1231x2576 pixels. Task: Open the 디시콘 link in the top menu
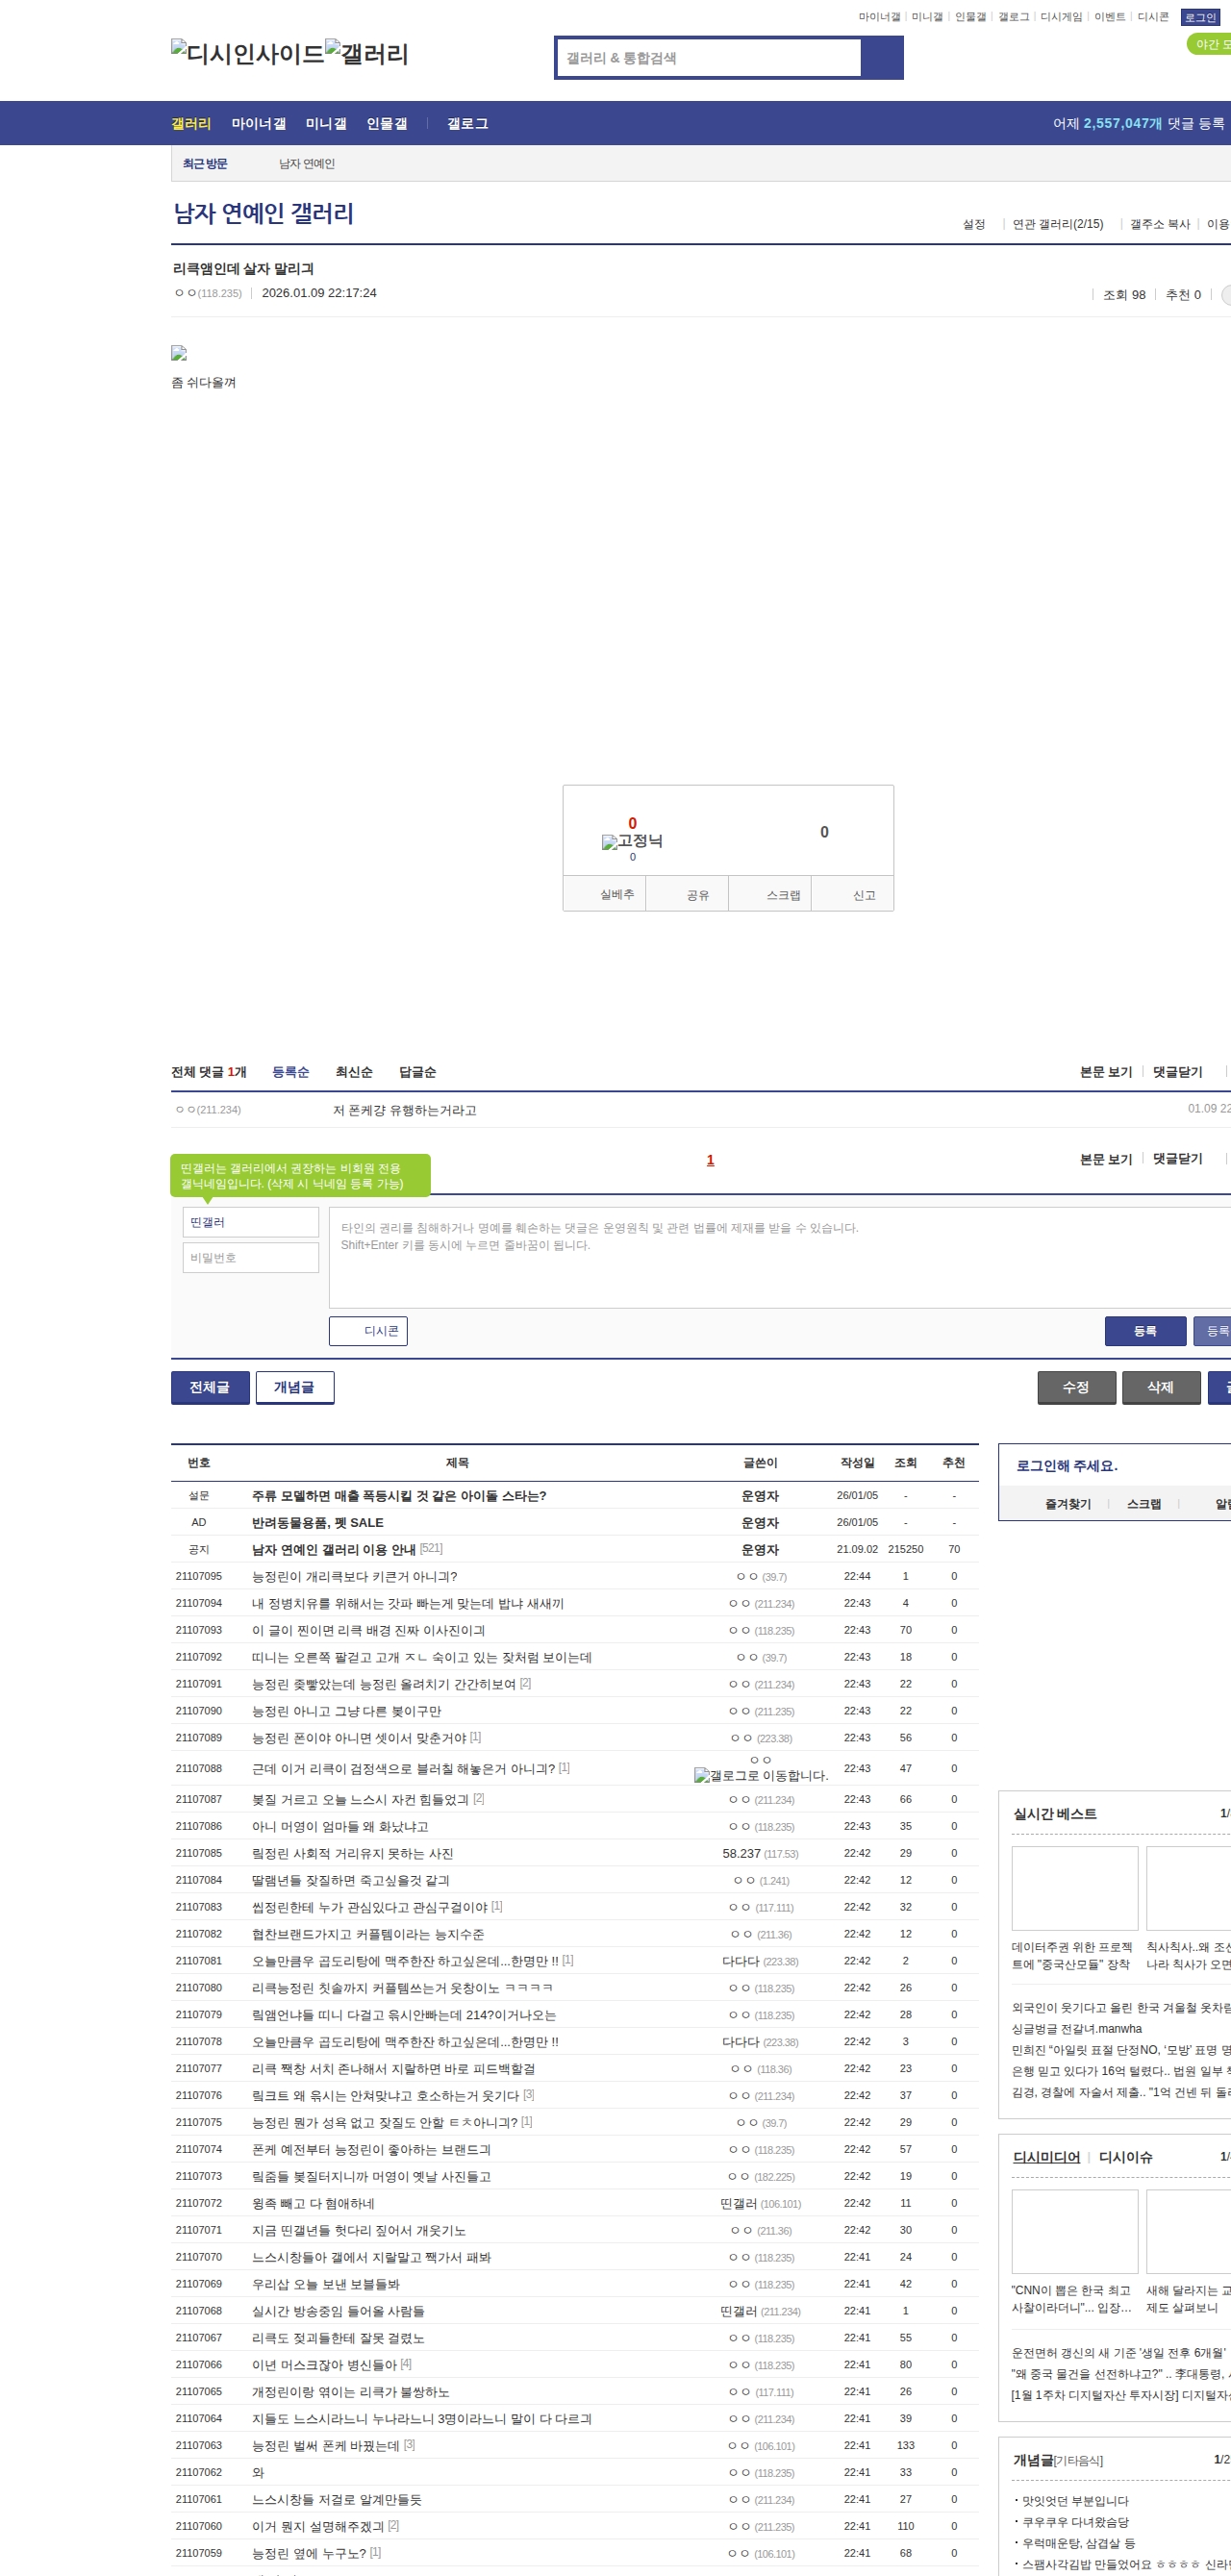1153,17
